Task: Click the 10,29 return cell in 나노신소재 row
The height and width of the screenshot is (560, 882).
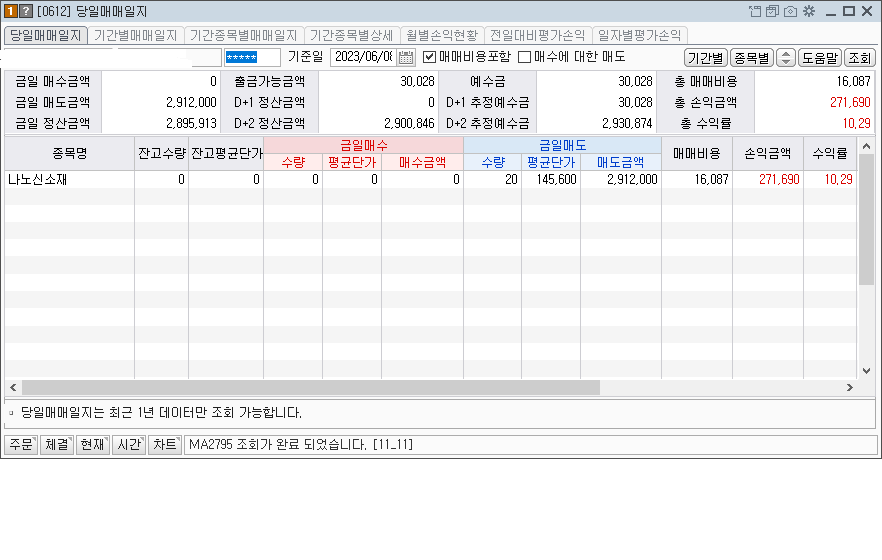Action: pos(830,180)
